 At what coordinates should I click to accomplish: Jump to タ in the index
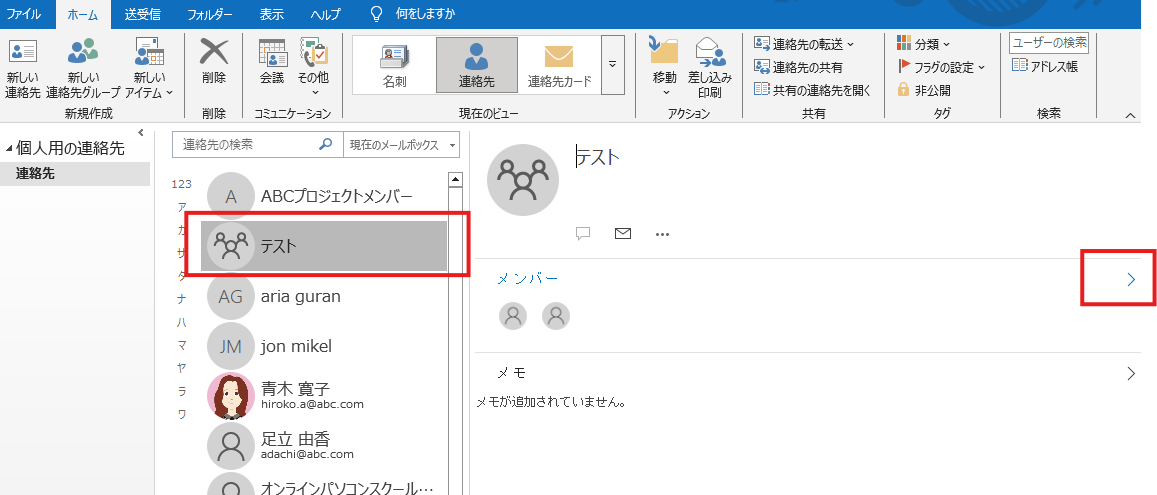coord(182,275)
